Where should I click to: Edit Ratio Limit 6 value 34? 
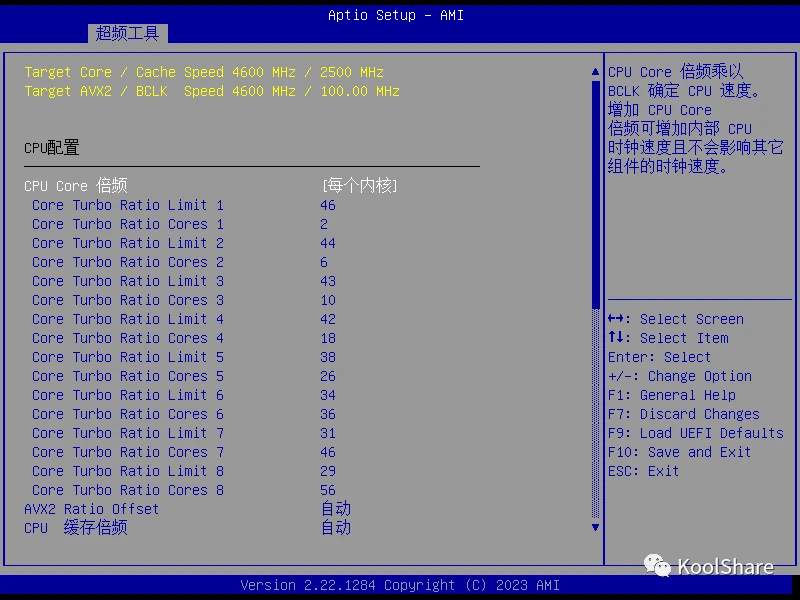[x=328, y=395]
